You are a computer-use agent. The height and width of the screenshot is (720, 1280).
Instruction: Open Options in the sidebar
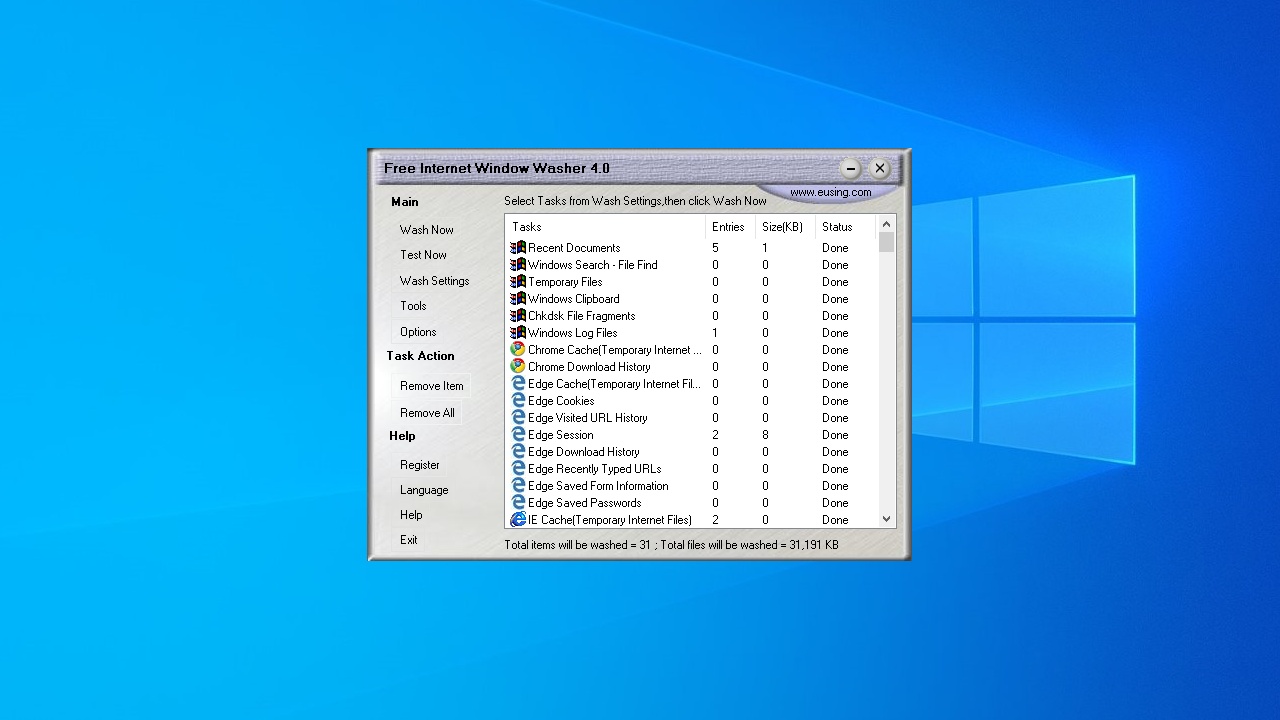(x=418, y=332)
